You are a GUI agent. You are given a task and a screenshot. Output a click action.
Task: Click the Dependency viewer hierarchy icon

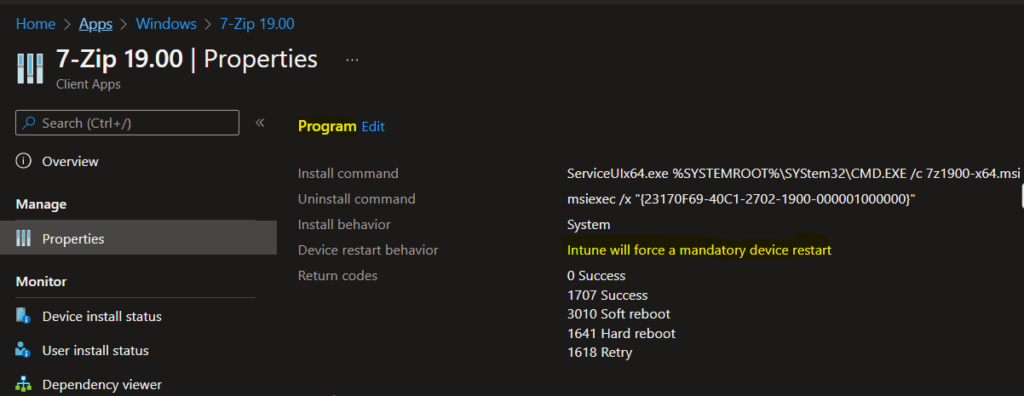pos(24,384)
